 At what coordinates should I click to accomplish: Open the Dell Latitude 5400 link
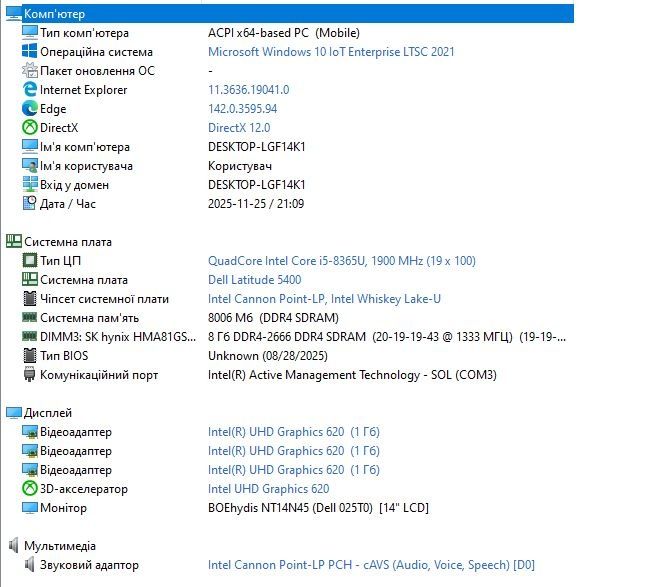(x=255, y=280)
